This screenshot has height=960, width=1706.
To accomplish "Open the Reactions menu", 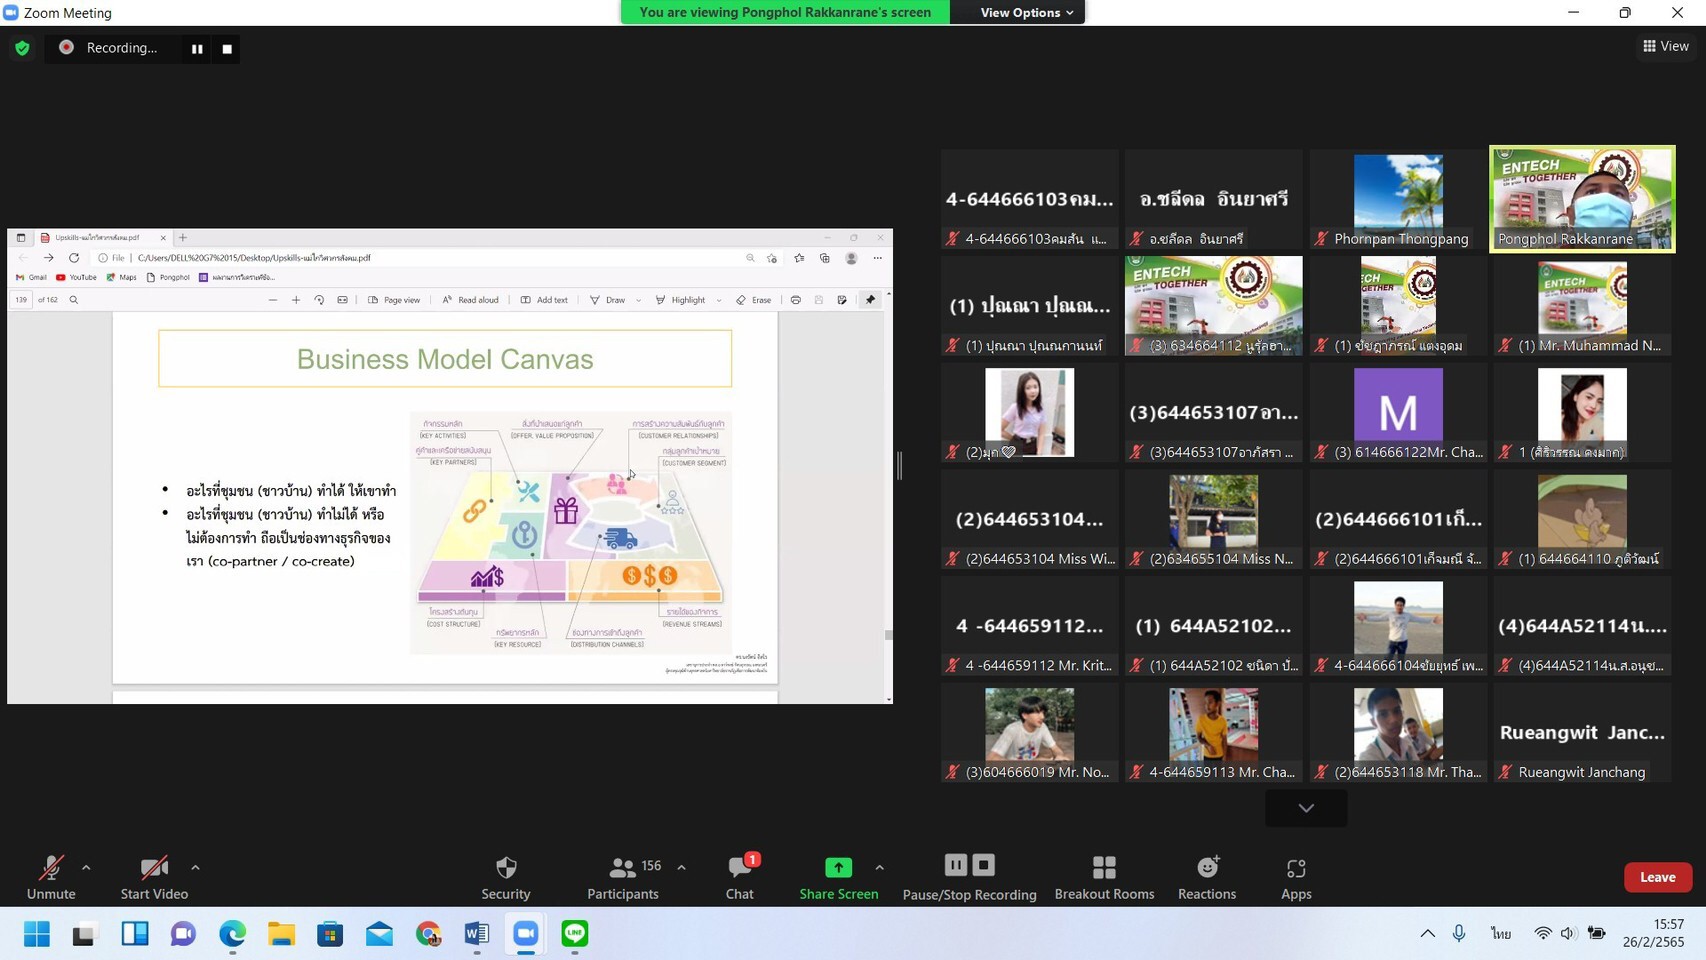I will (1207, 876).
